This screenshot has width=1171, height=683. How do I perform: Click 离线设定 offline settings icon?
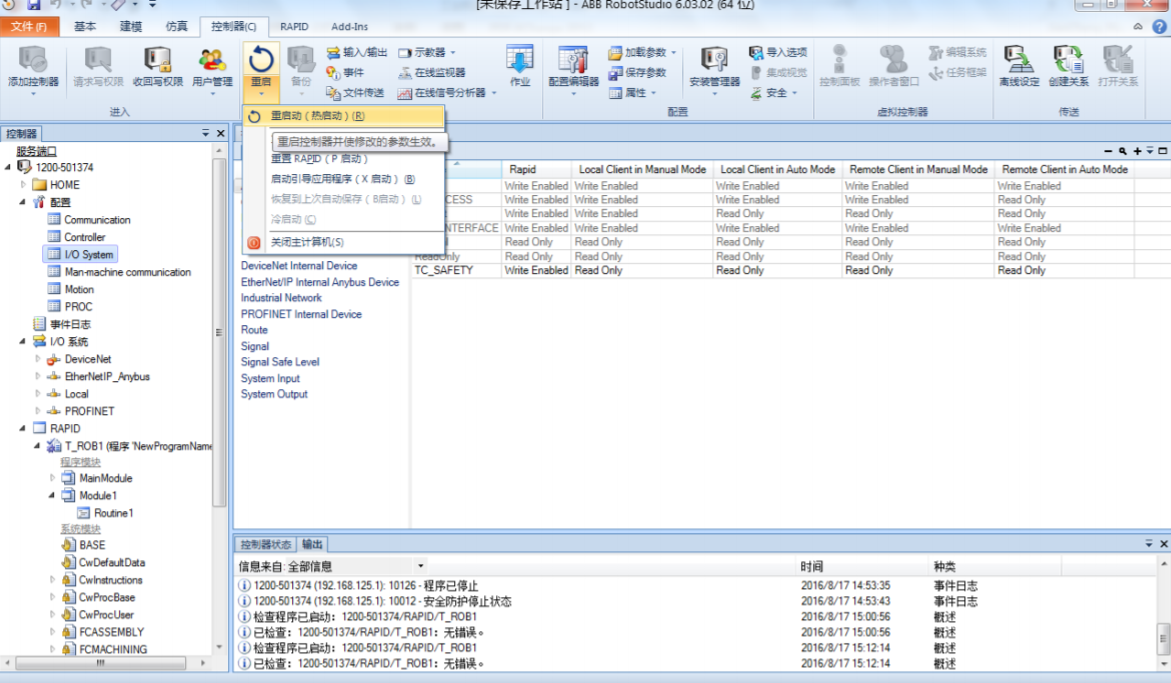(x=1019, y=66)
